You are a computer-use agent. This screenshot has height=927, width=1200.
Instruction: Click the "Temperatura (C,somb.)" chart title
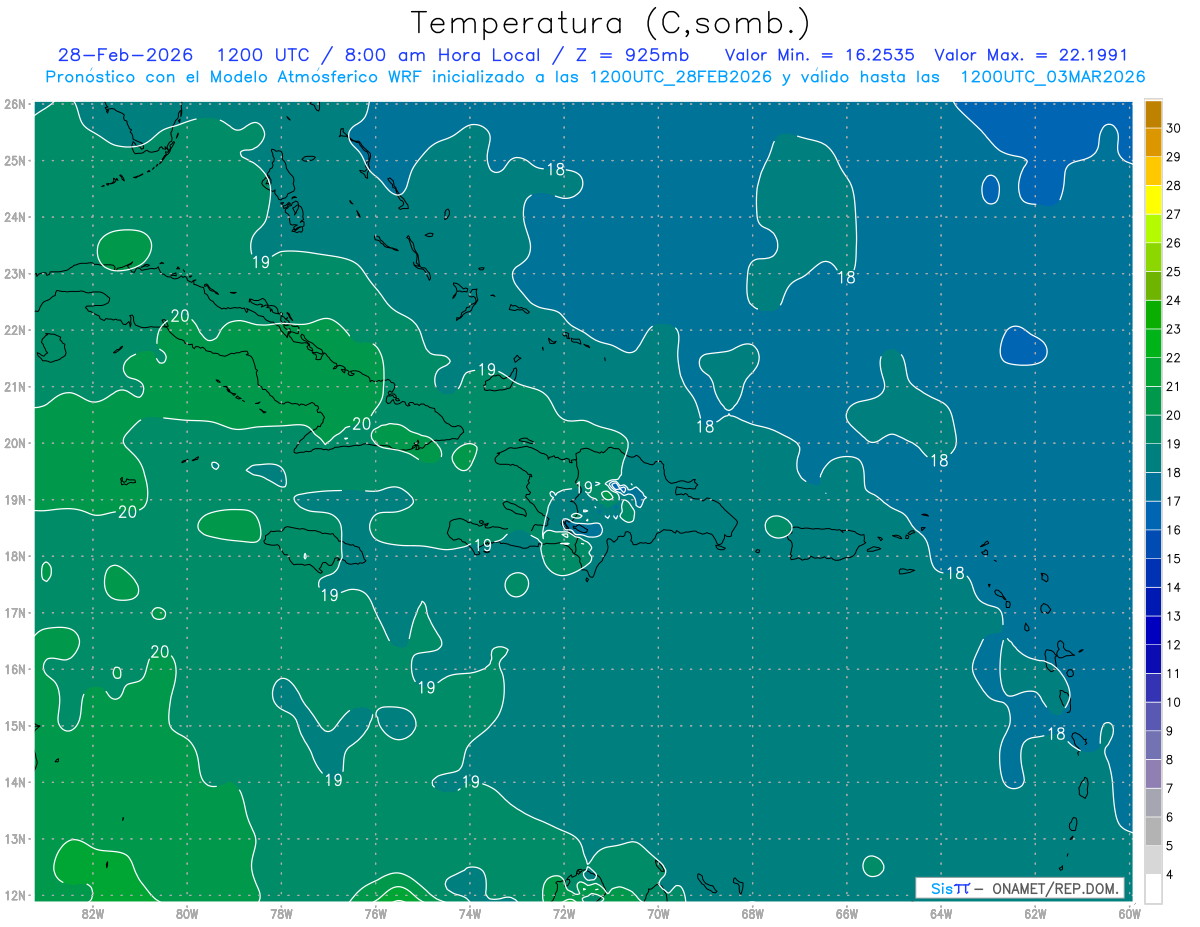click(x=610, y=22)
